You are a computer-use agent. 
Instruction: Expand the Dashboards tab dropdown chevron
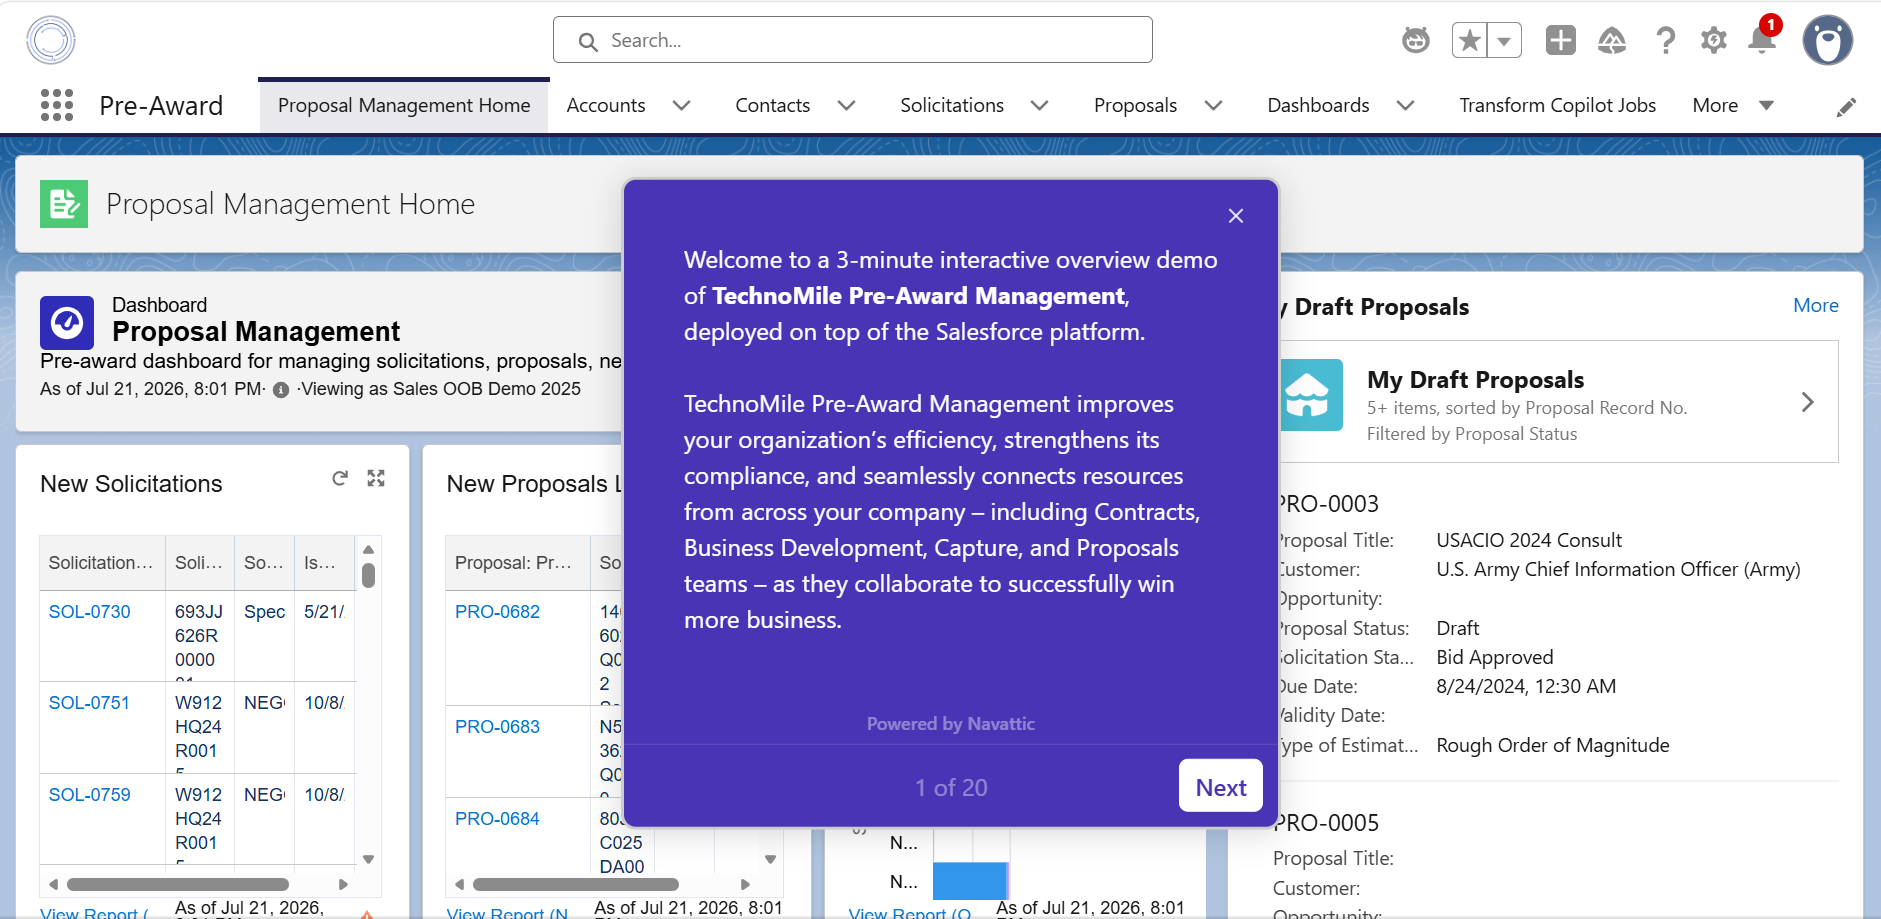coord(1406,106)
